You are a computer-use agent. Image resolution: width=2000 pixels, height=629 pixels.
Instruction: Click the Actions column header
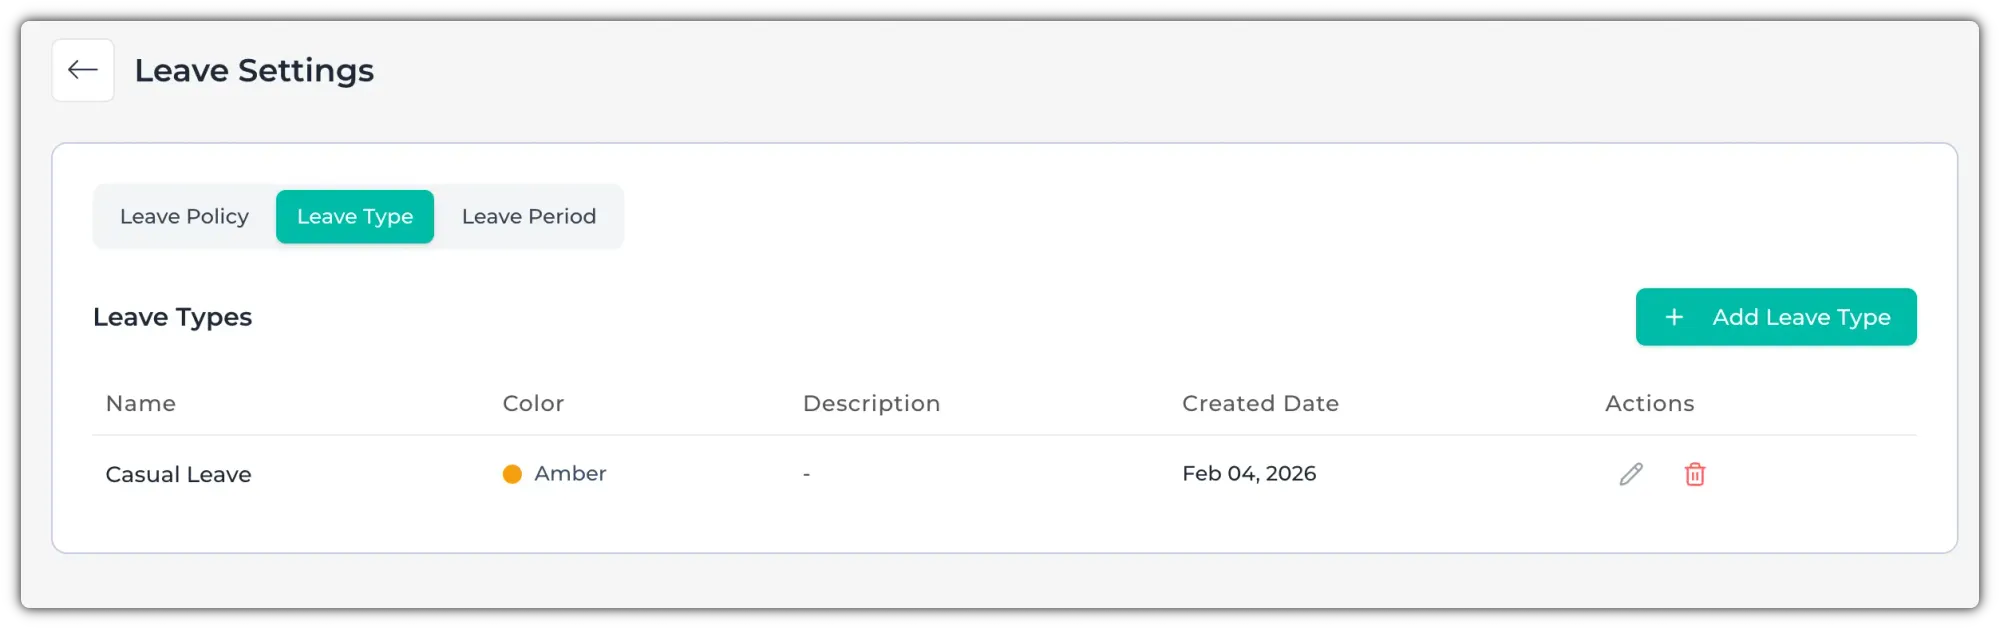pyautogui.click(x=1649, y=403)
